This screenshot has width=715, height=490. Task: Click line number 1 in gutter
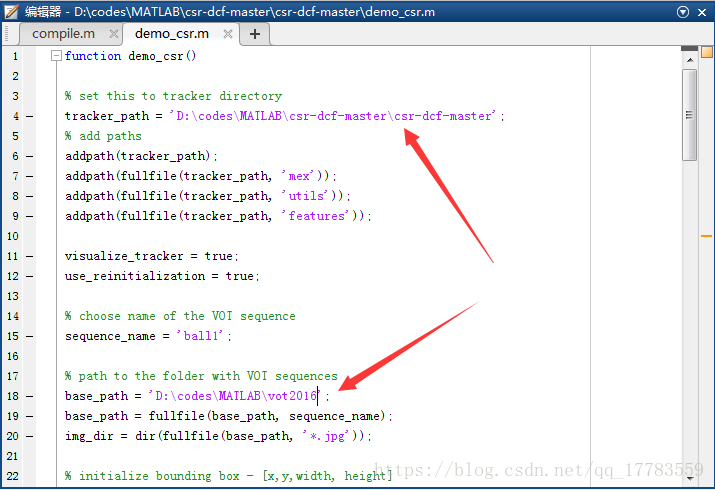tap(15, 56)
